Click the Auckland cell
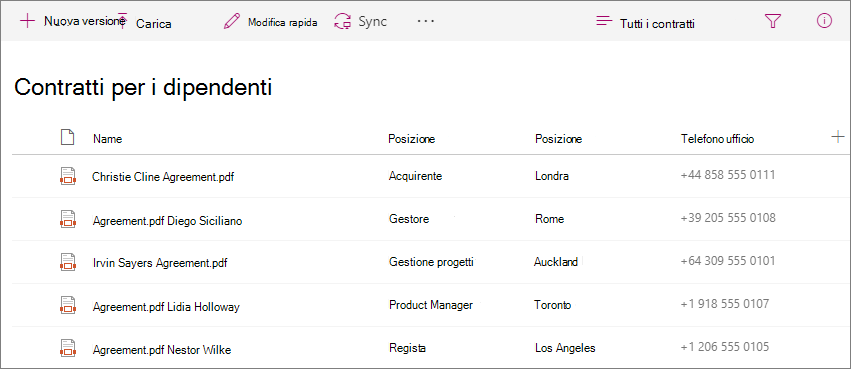This screenshot has width=851, height=369. [556, 262]
